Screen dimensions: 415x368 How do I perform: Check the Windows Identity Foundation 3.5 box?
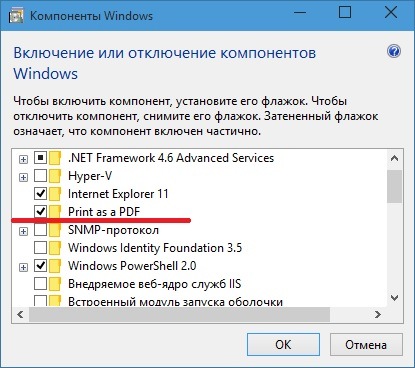point(41,248)
